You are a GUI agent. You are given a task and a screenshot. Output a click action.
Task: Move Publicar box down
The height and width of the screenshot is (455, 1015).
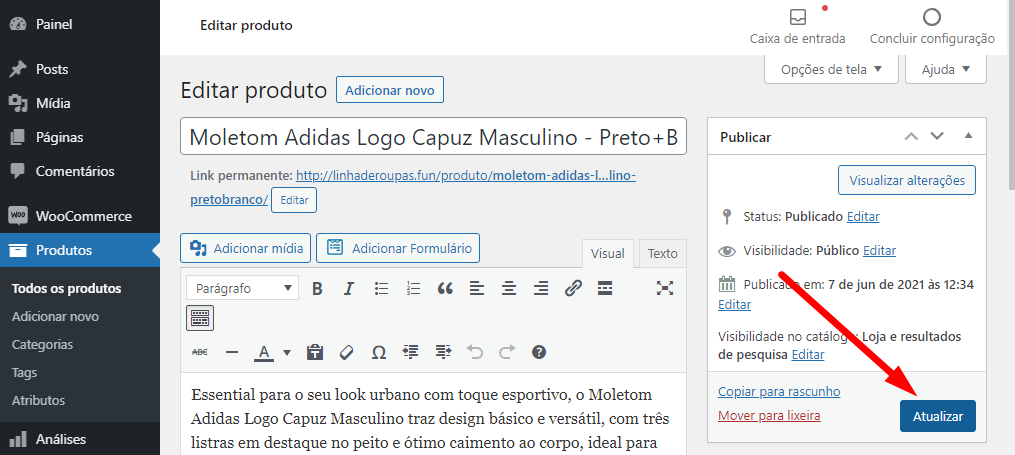coord(937,137)
